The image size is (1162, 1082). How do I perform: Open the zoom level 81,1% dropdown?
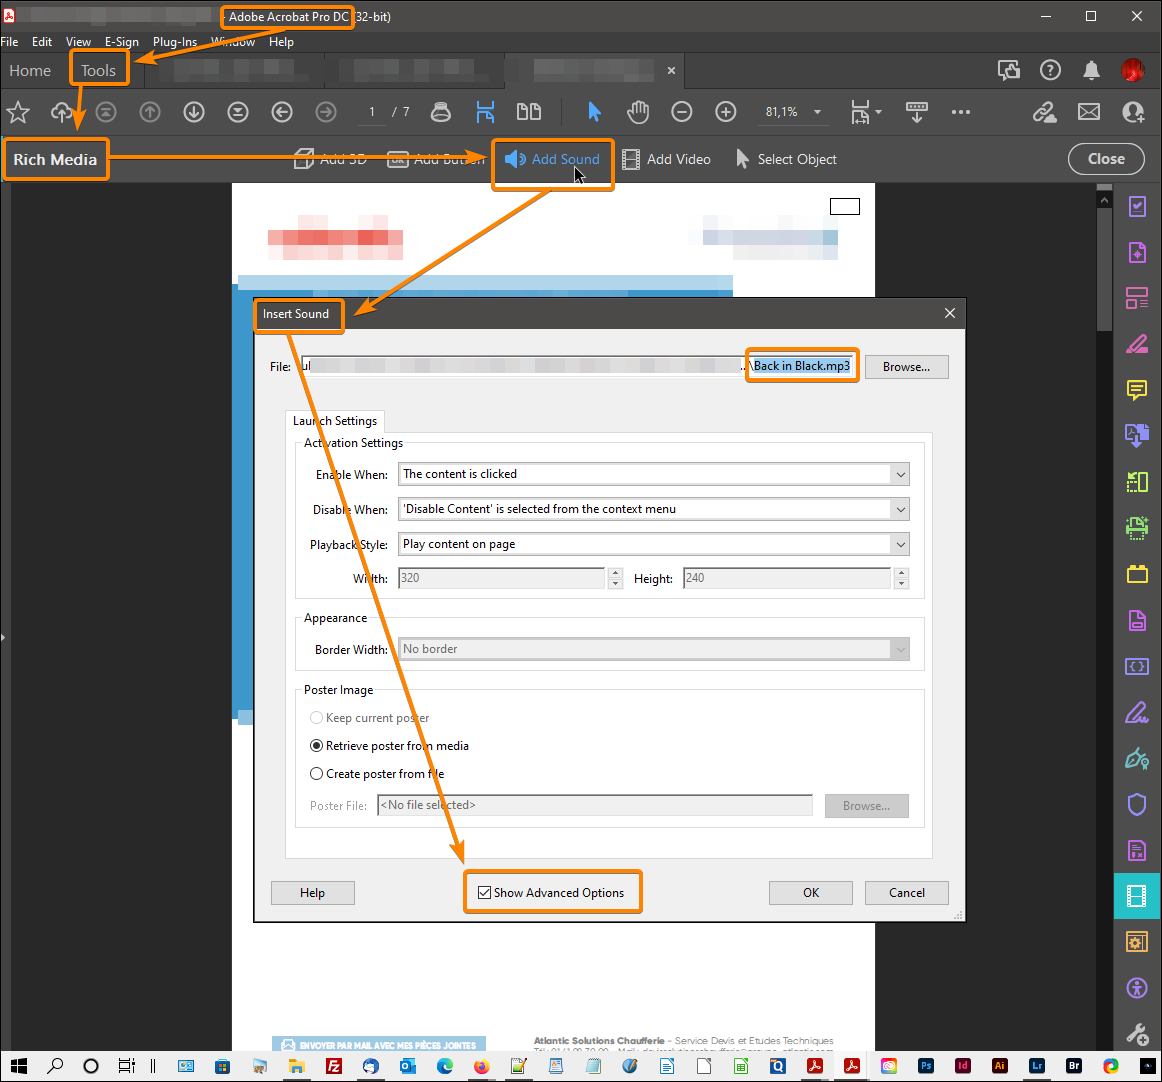click(x=817, y=112)
